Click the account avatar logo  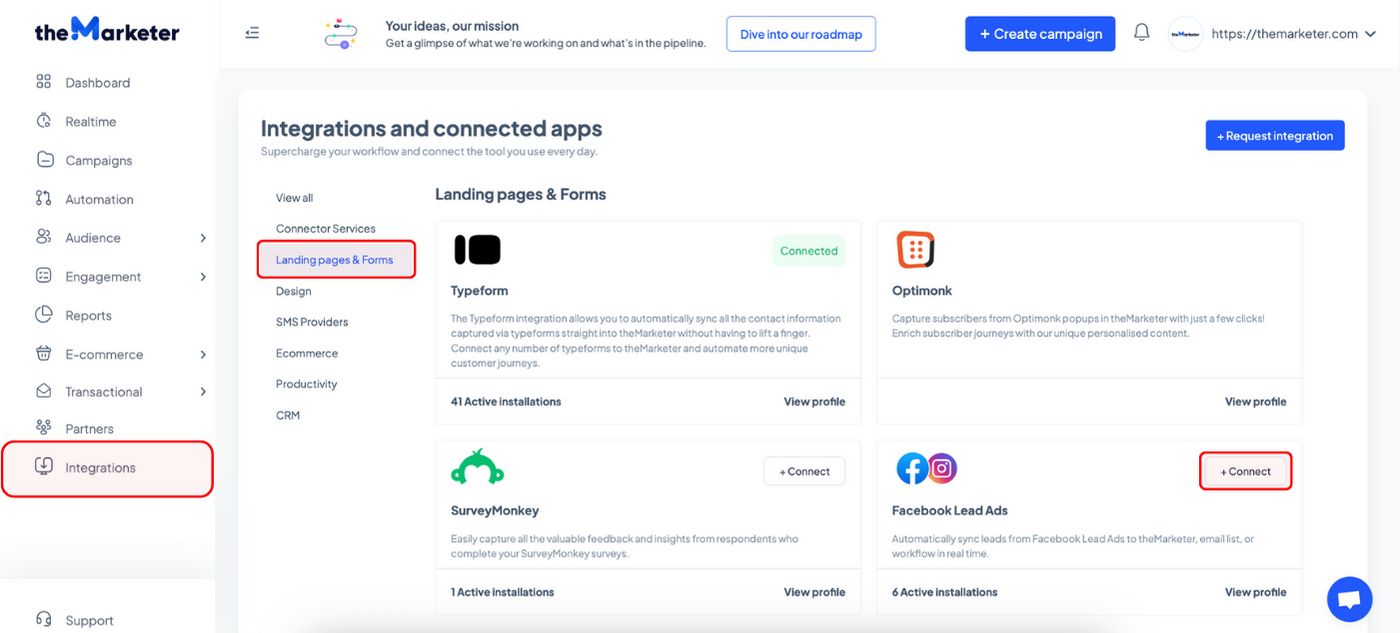[x=1185, y=33]
